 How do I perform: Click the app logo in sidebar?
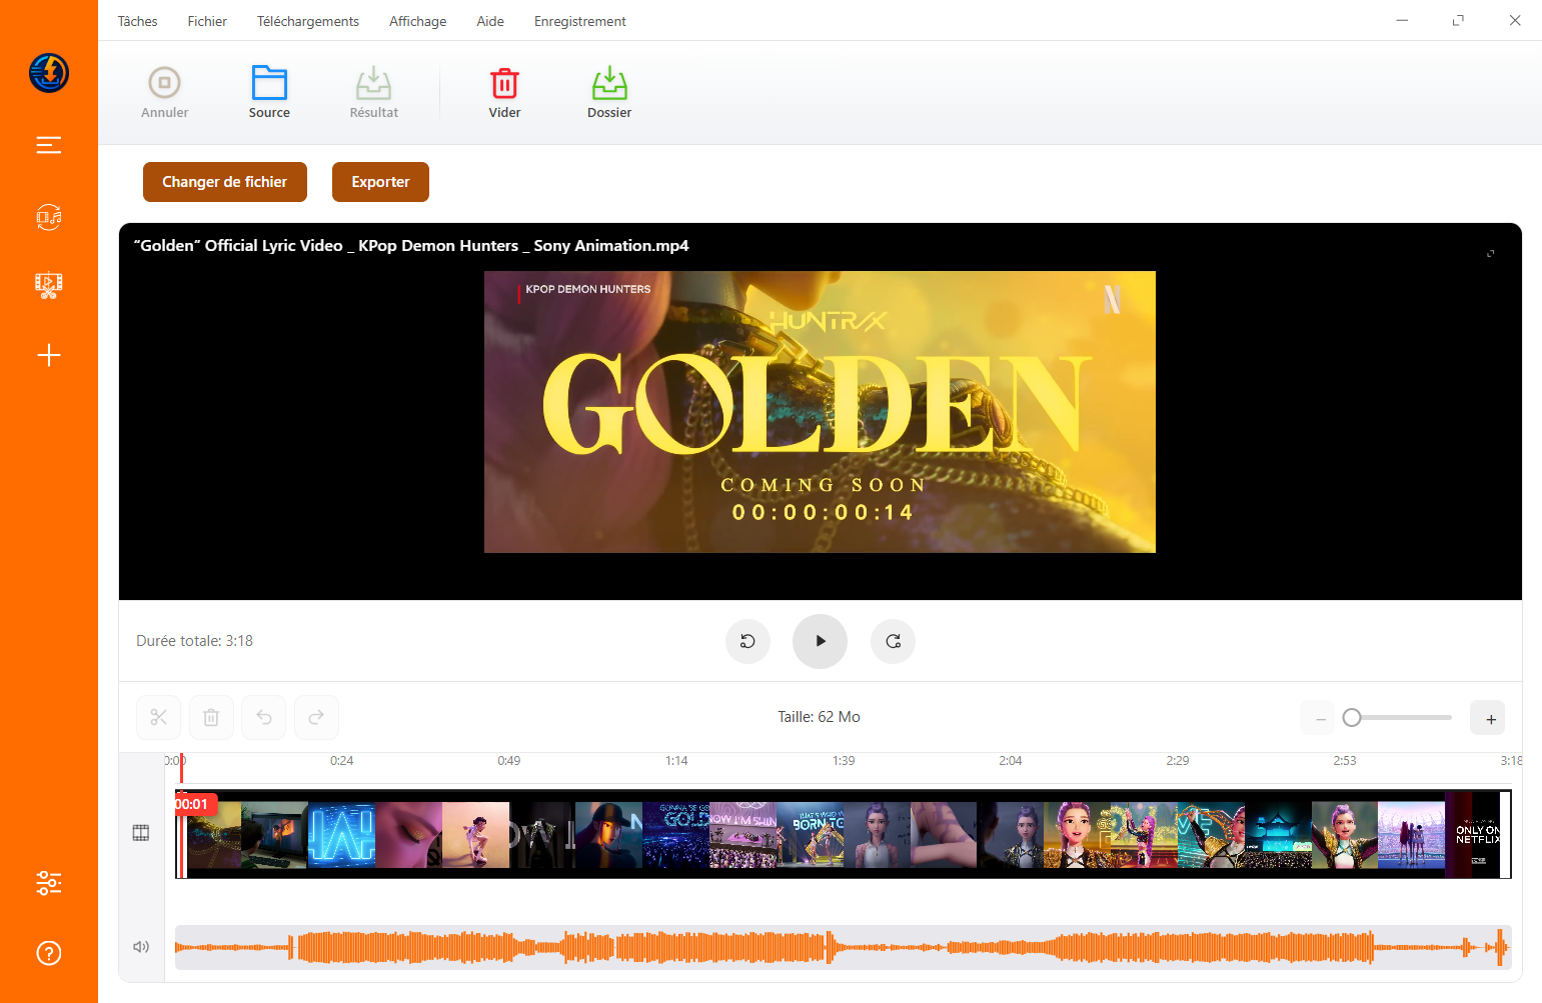click(x=49, y=73)
